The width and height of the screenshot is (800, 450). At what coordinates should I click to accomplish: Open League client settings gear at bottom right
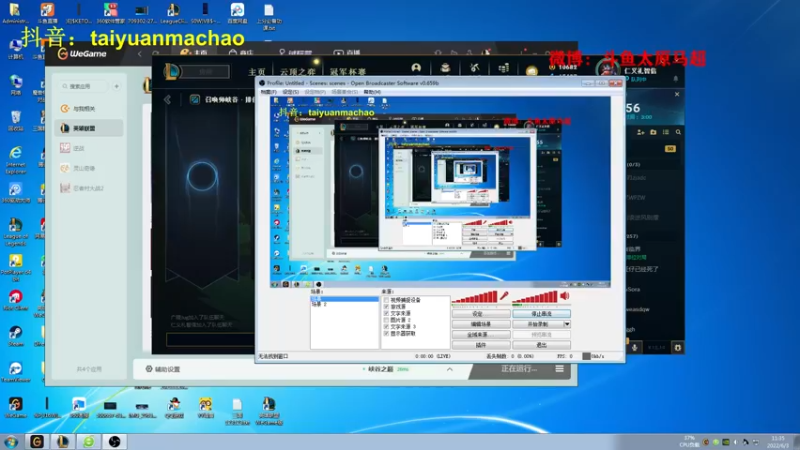[x=678, y=347]
